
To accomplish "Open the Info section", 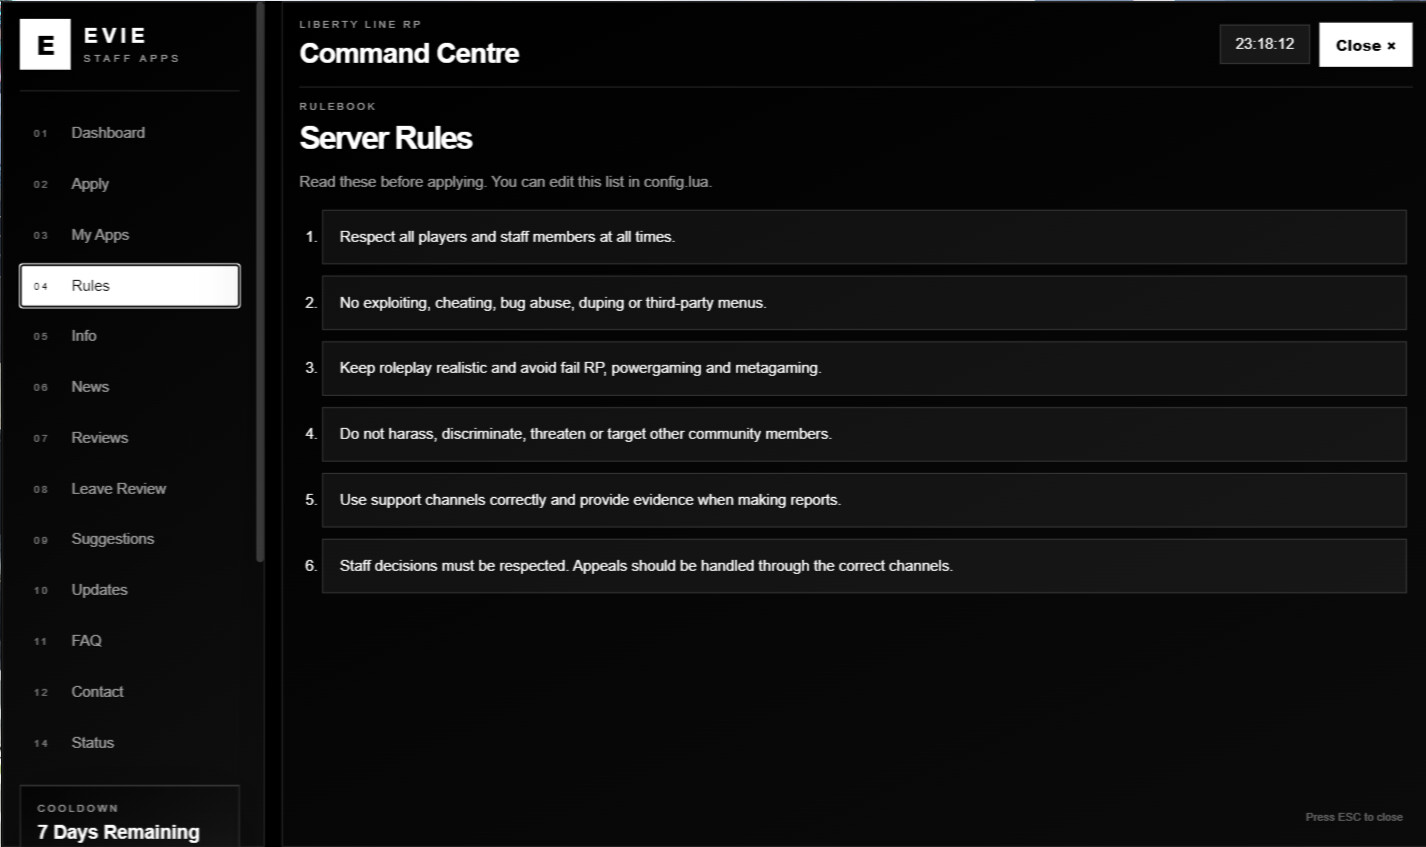I will tap(130, 336).
